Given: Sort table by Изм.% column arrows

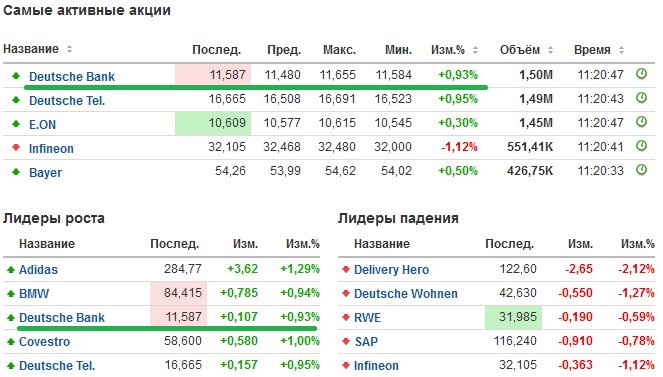Looking at the screenshot, I should [x=475, y=50].
